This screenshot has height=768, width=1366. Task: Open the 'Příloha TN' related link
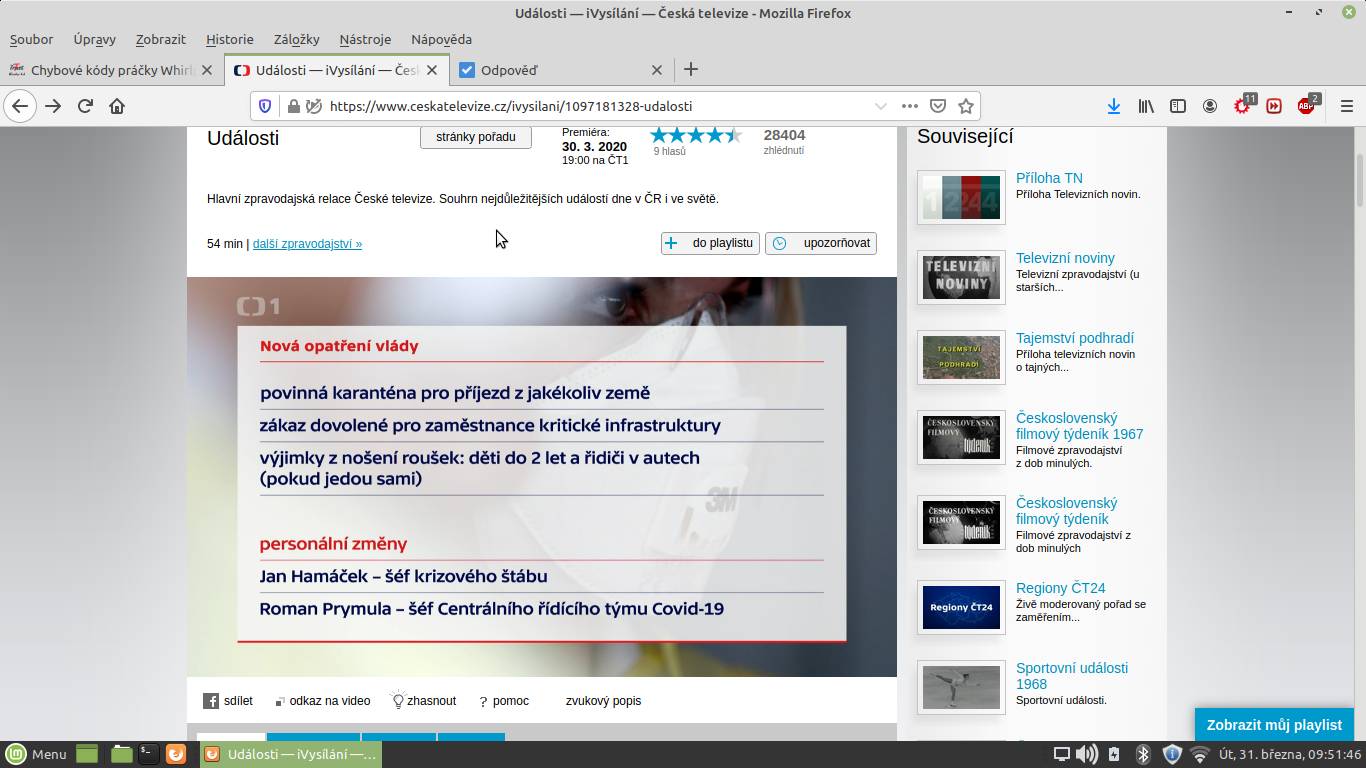tap(1049, 178)
